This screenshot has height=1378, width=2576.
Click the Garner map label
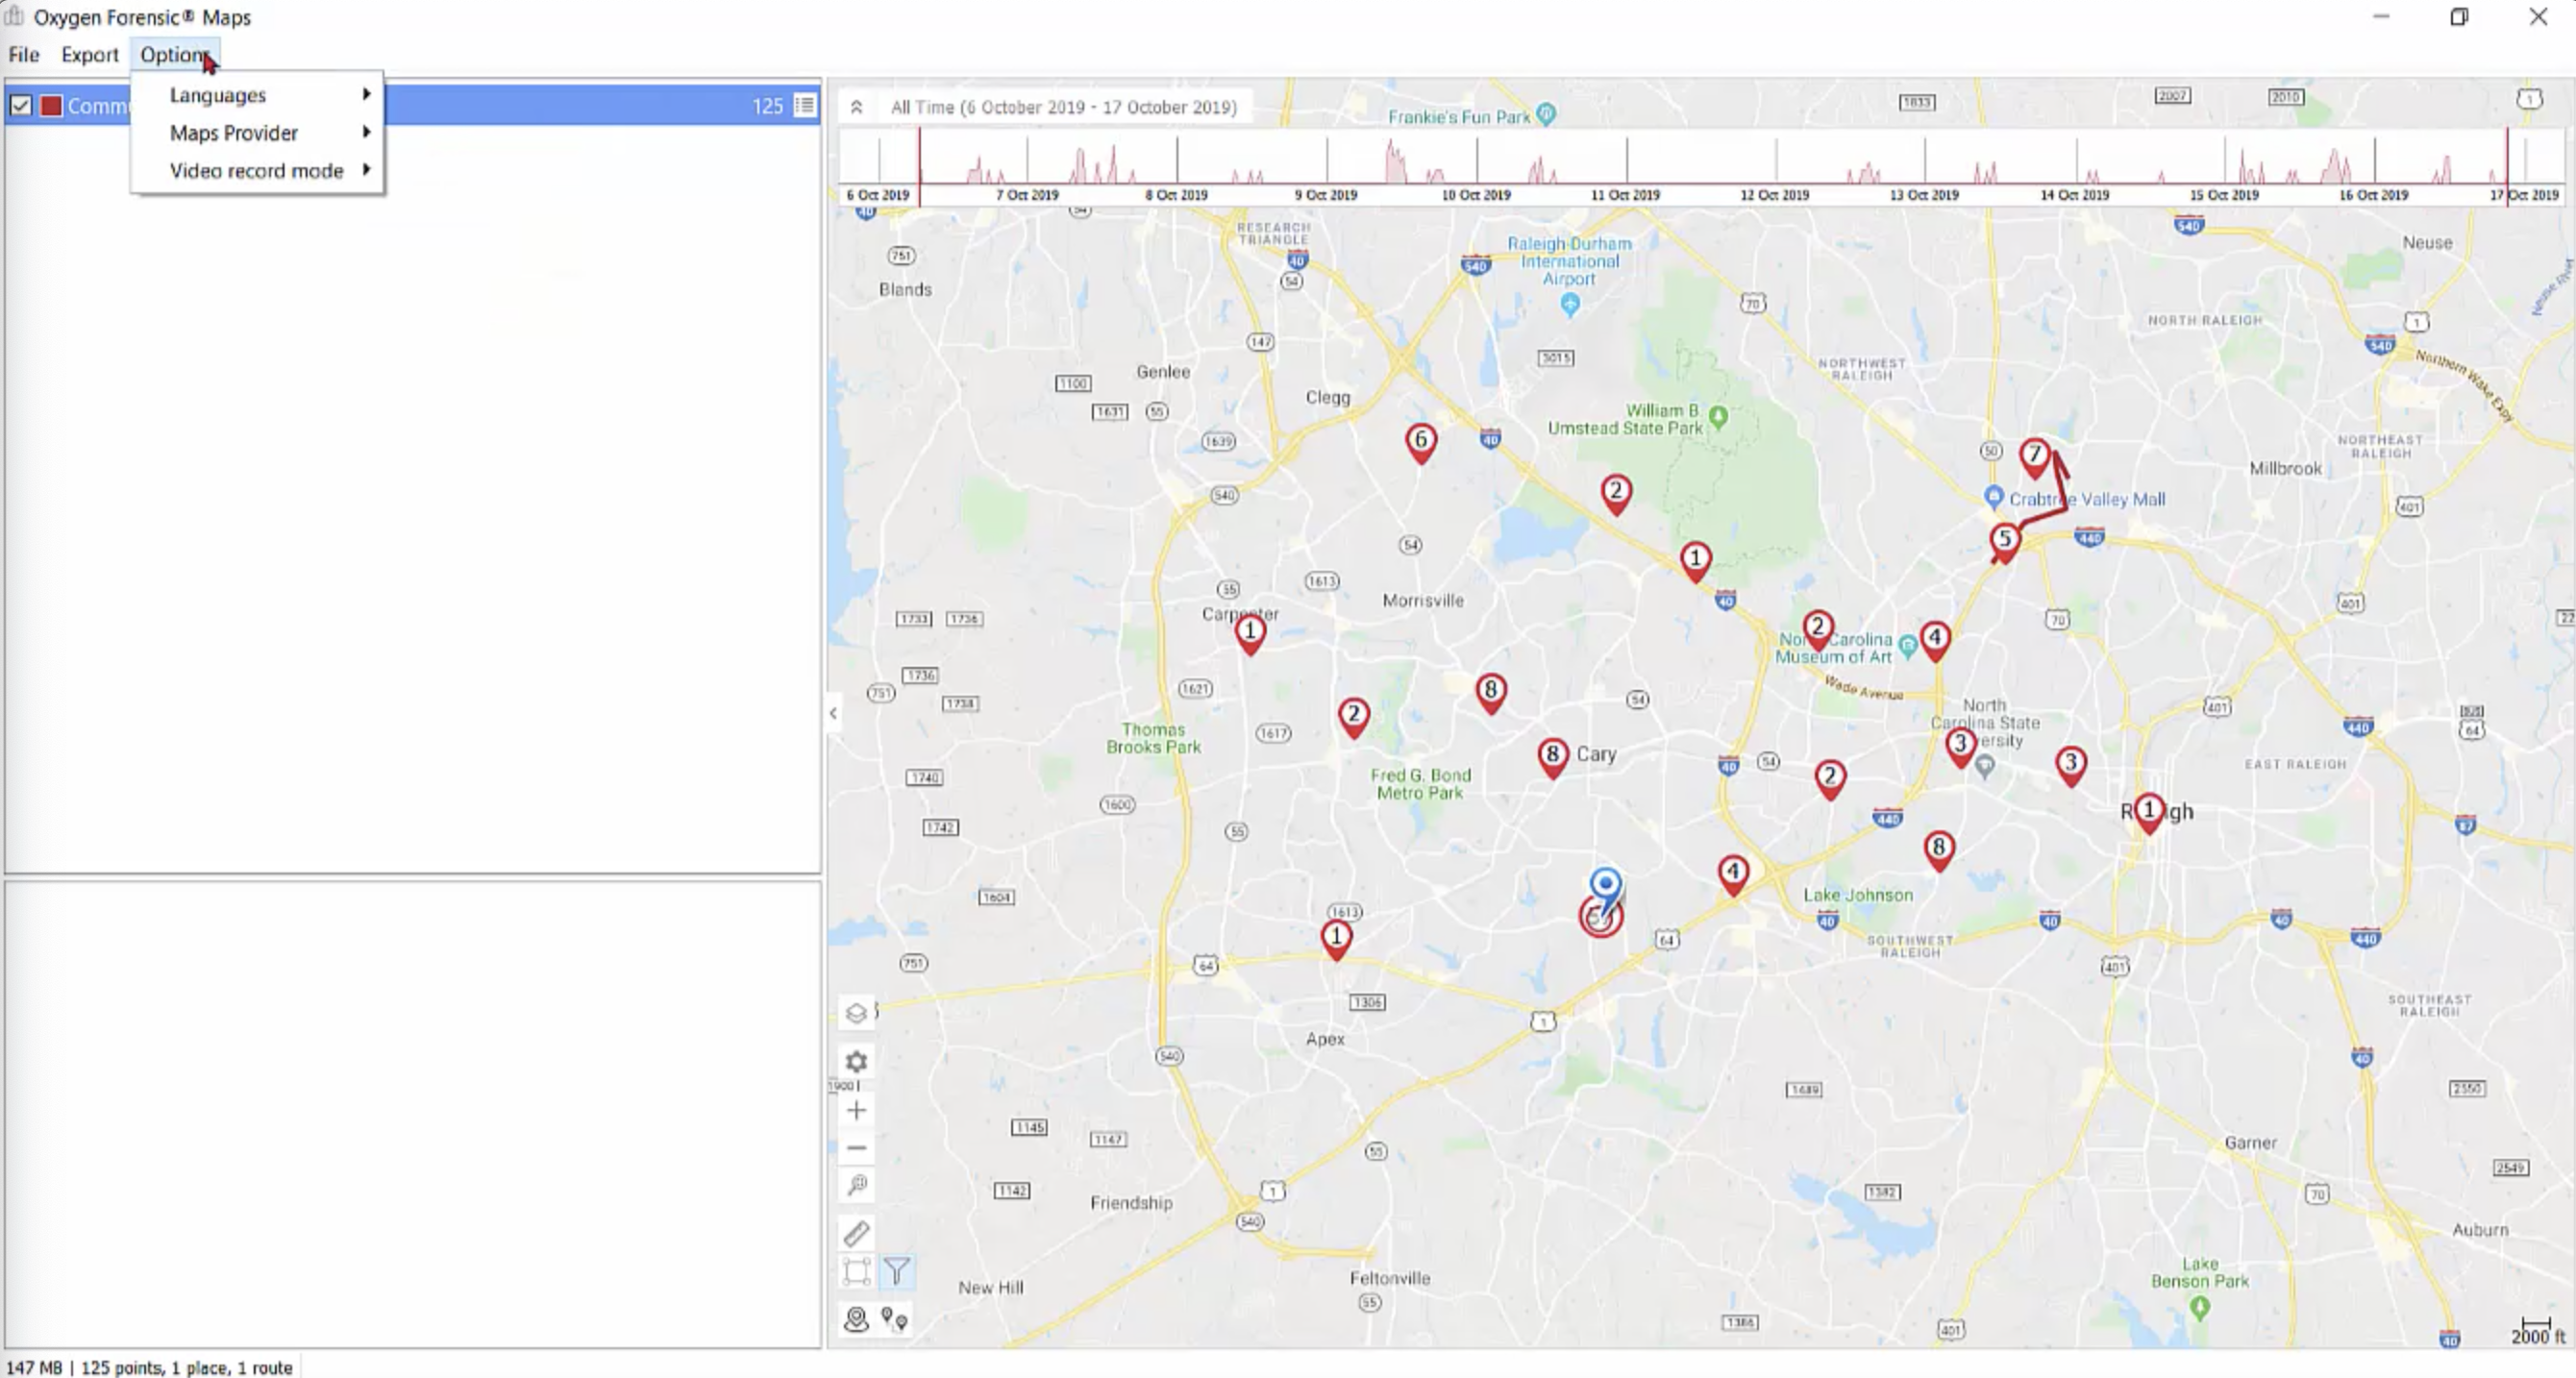[x=2250, y=1142]
